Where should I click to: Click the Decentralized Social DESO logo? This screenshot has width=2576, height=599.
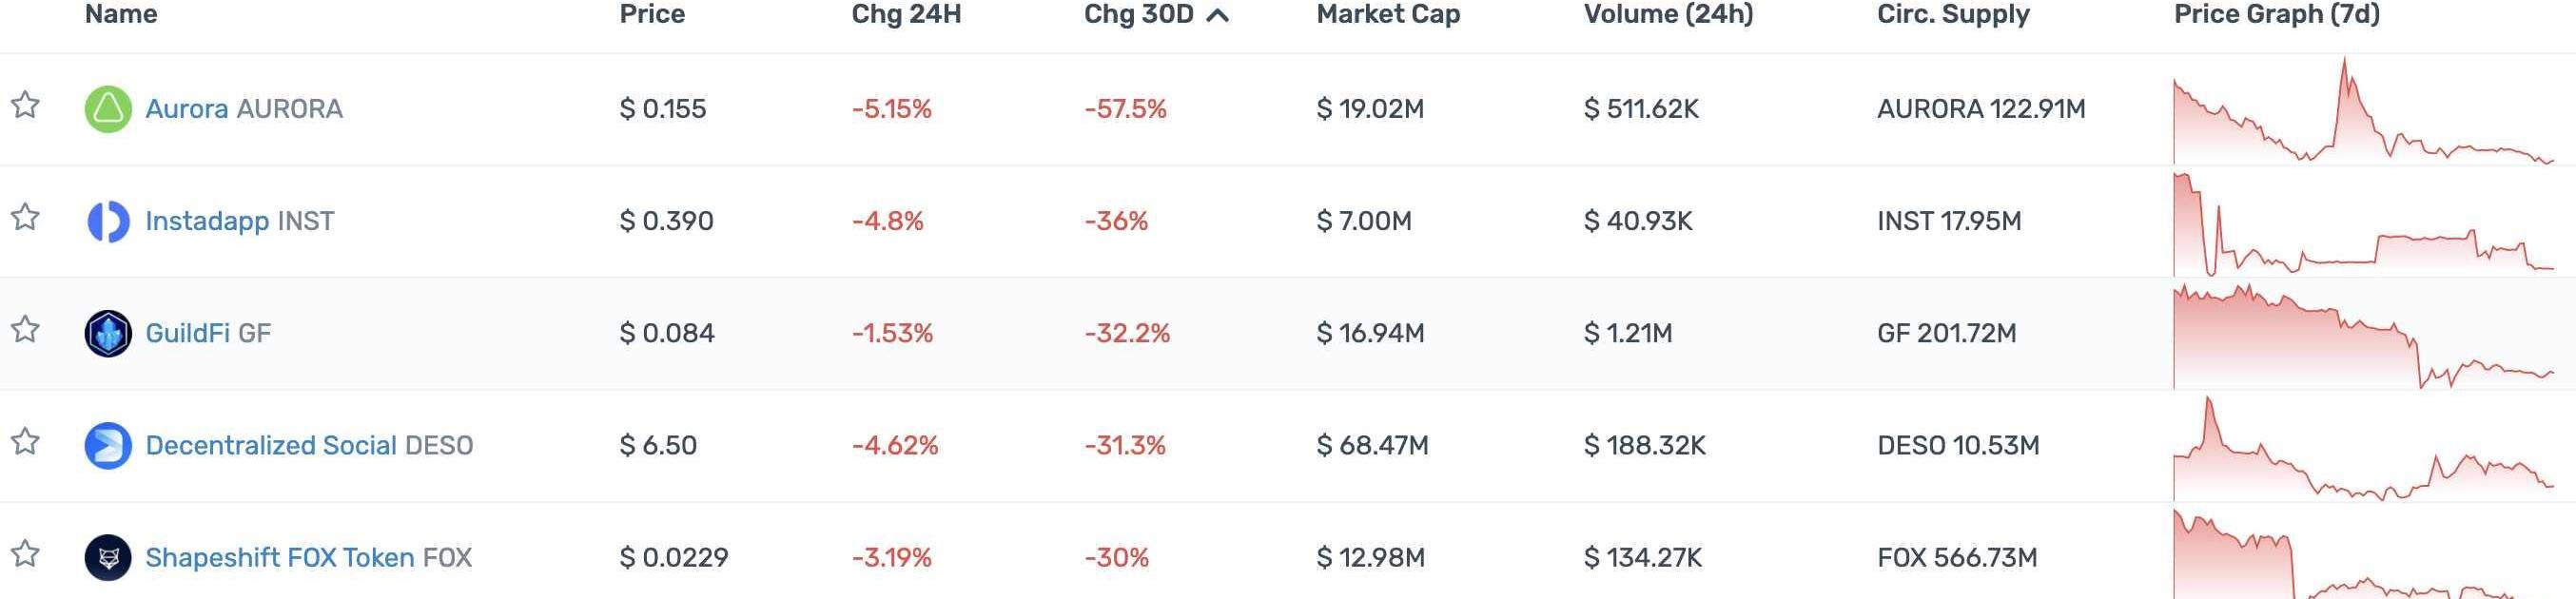[x=108, y=445]
